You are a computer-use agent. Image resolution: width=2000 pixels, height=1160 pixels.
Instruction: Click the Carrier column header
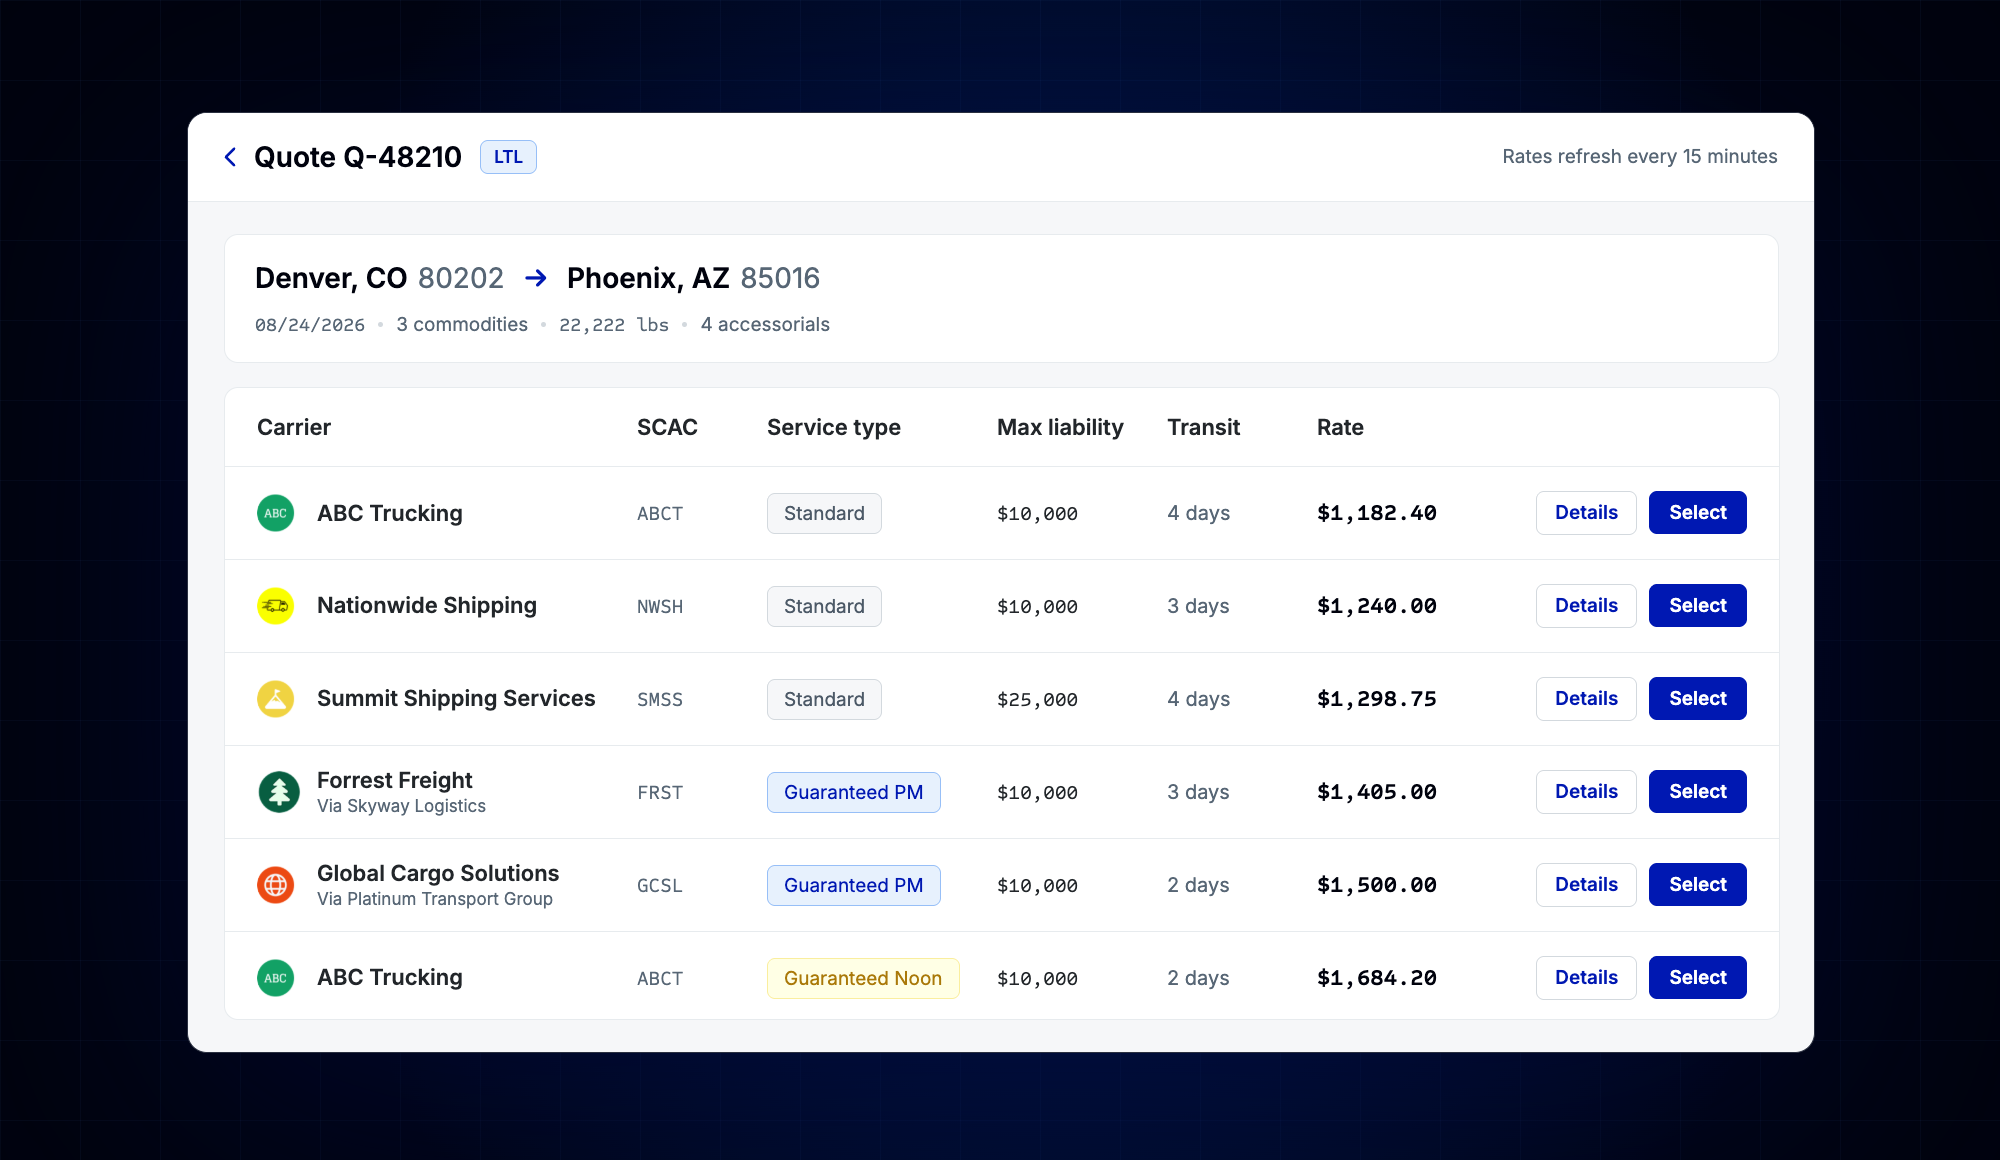pyautogui.click(x=294, y=427)
